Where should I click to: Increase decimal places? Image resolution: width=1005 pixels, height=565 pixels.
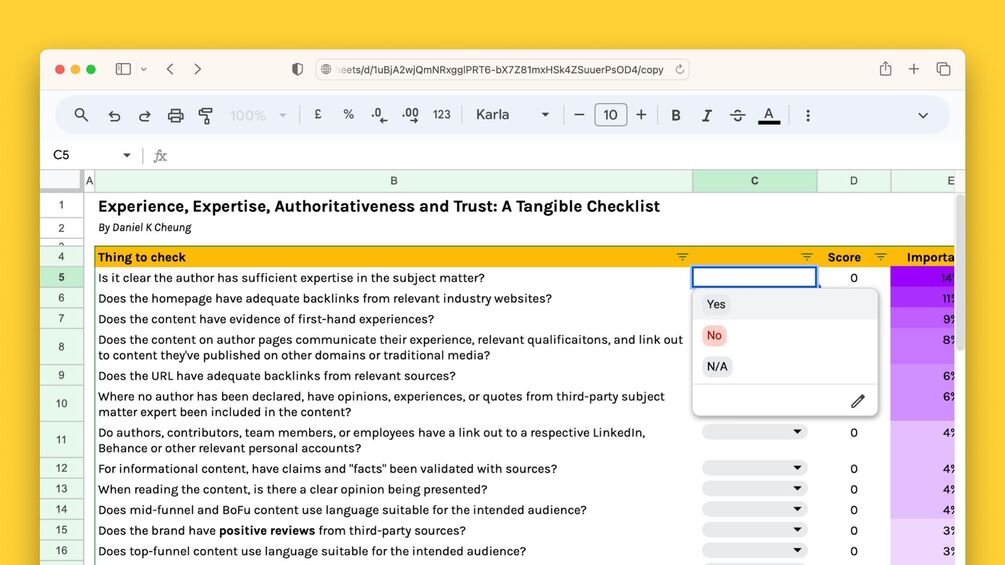(410, 115)
